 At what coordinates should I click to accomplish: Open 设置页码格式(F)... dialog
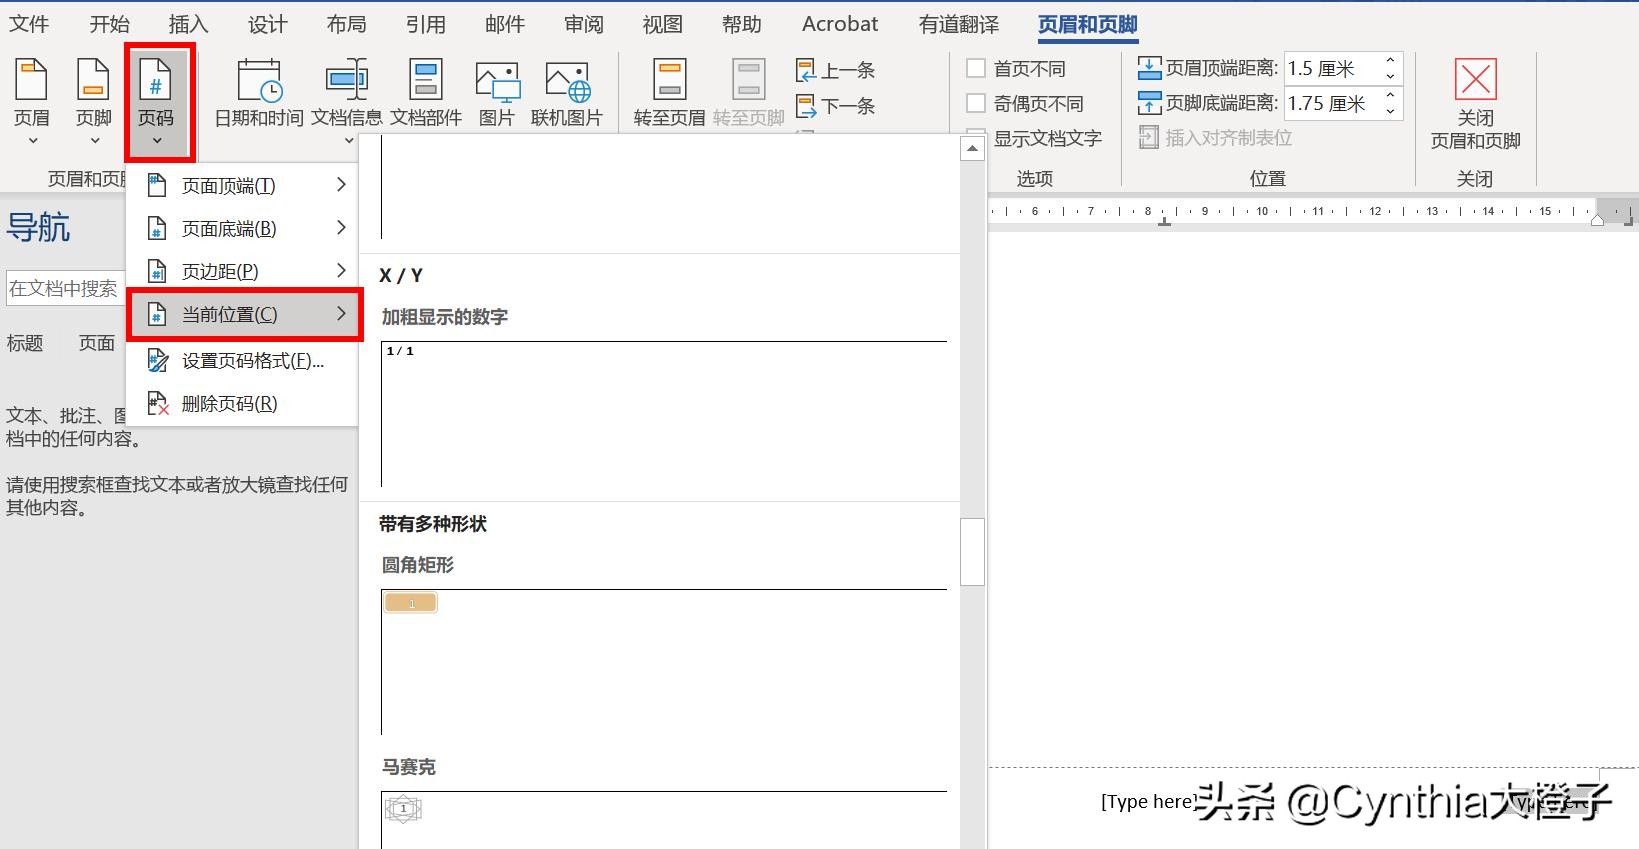[x=243, y=361]
